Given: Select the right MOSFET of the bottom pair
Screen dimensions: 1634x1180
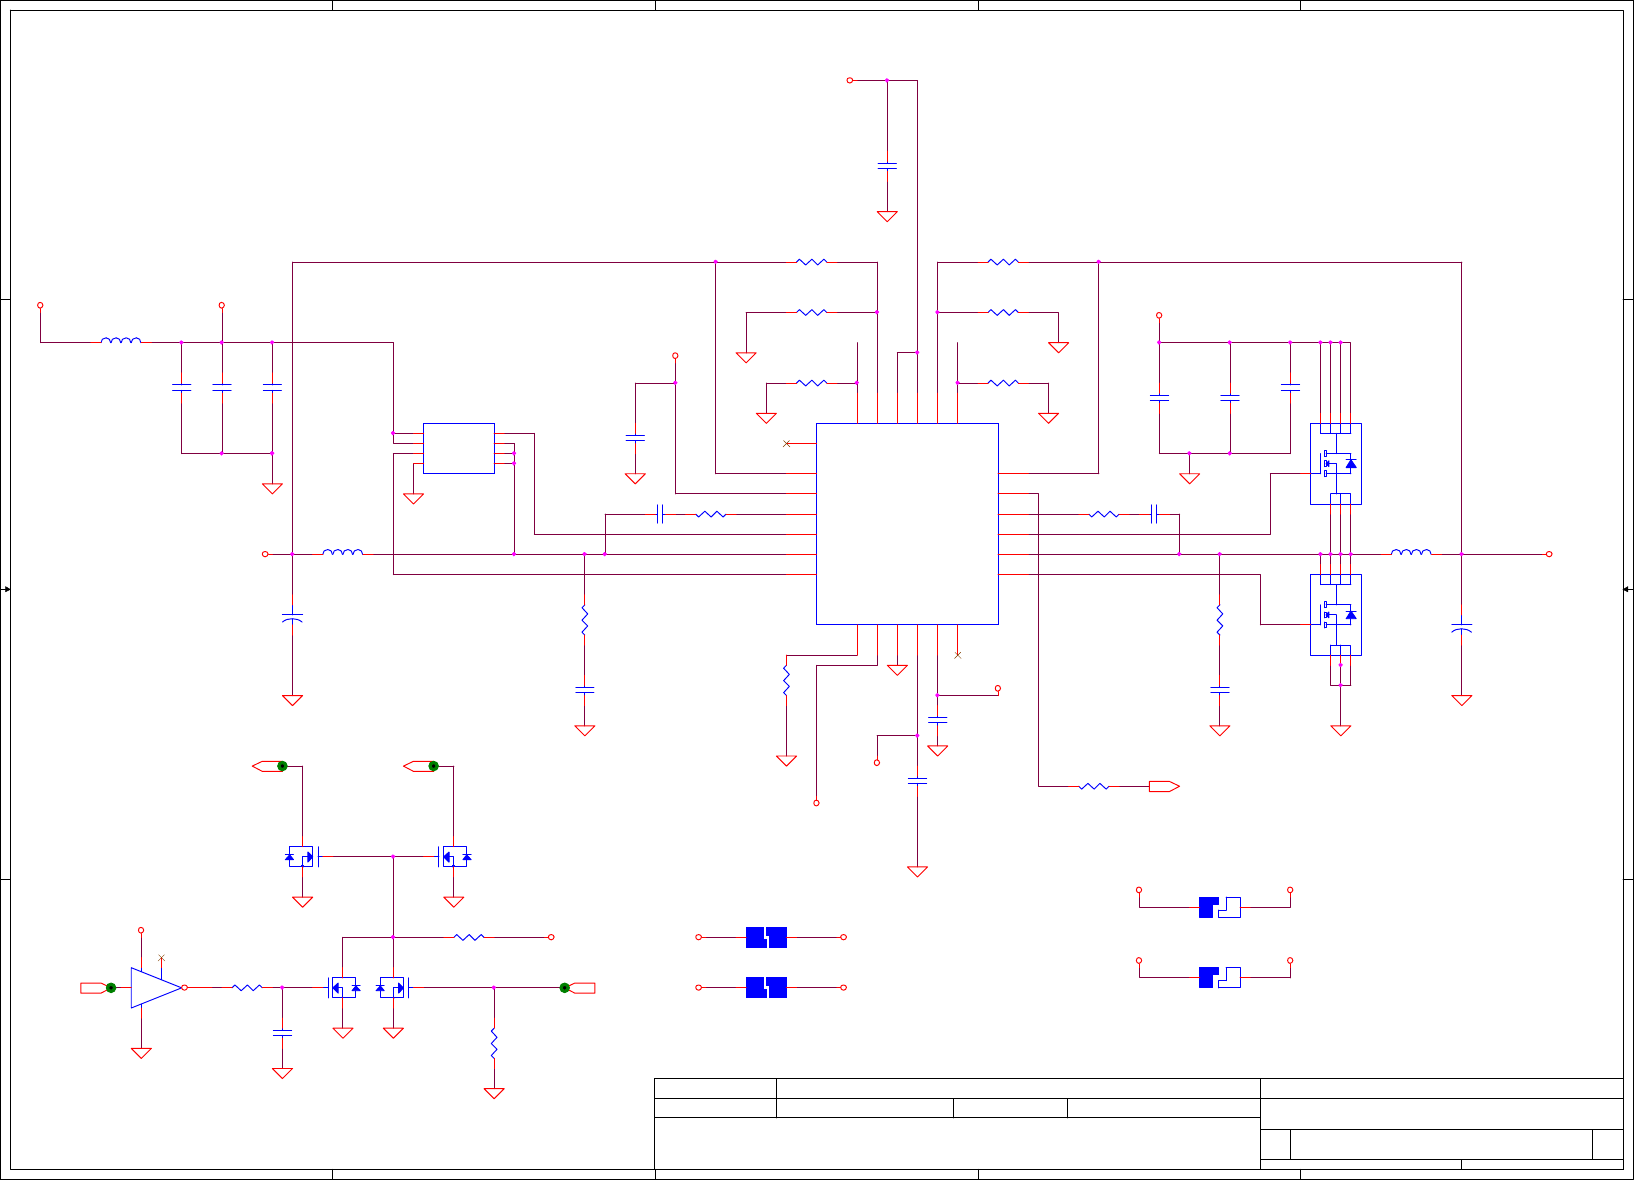Looking at the screenshot, I should (393, 988).
